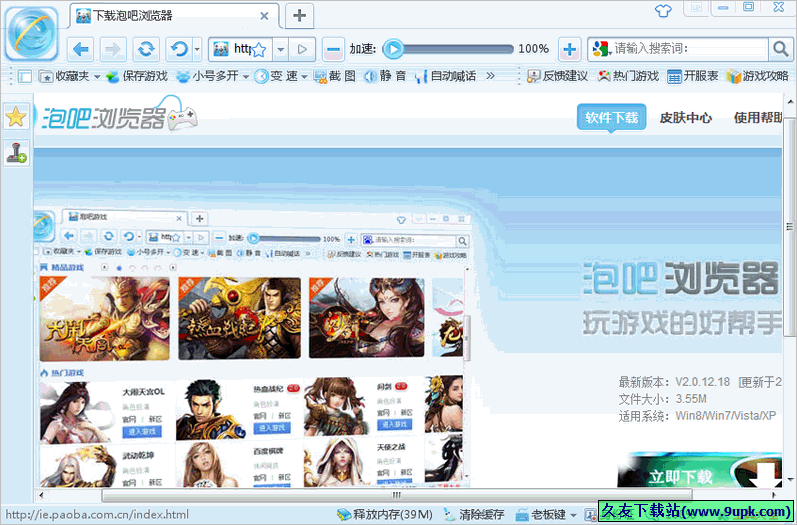Click 释放内存(39M) in status bar
Viewport: 797px width, 525px height.
385,514
